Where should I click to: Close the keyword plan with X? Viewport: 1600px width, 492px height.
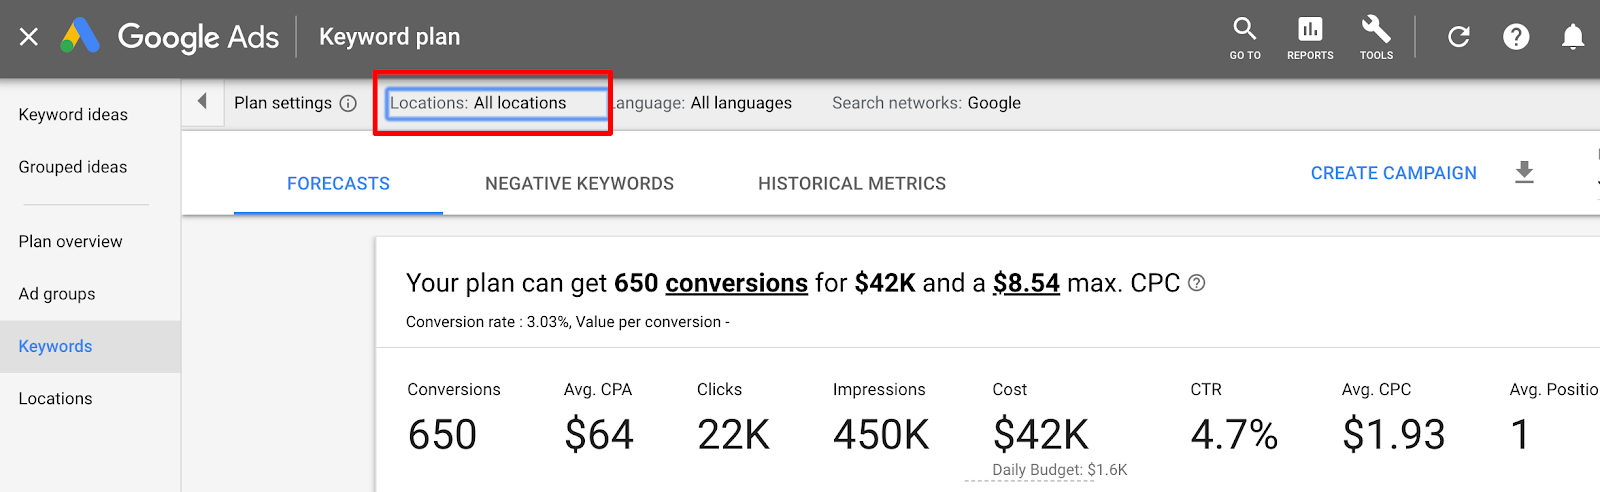(x=29, y=37)
